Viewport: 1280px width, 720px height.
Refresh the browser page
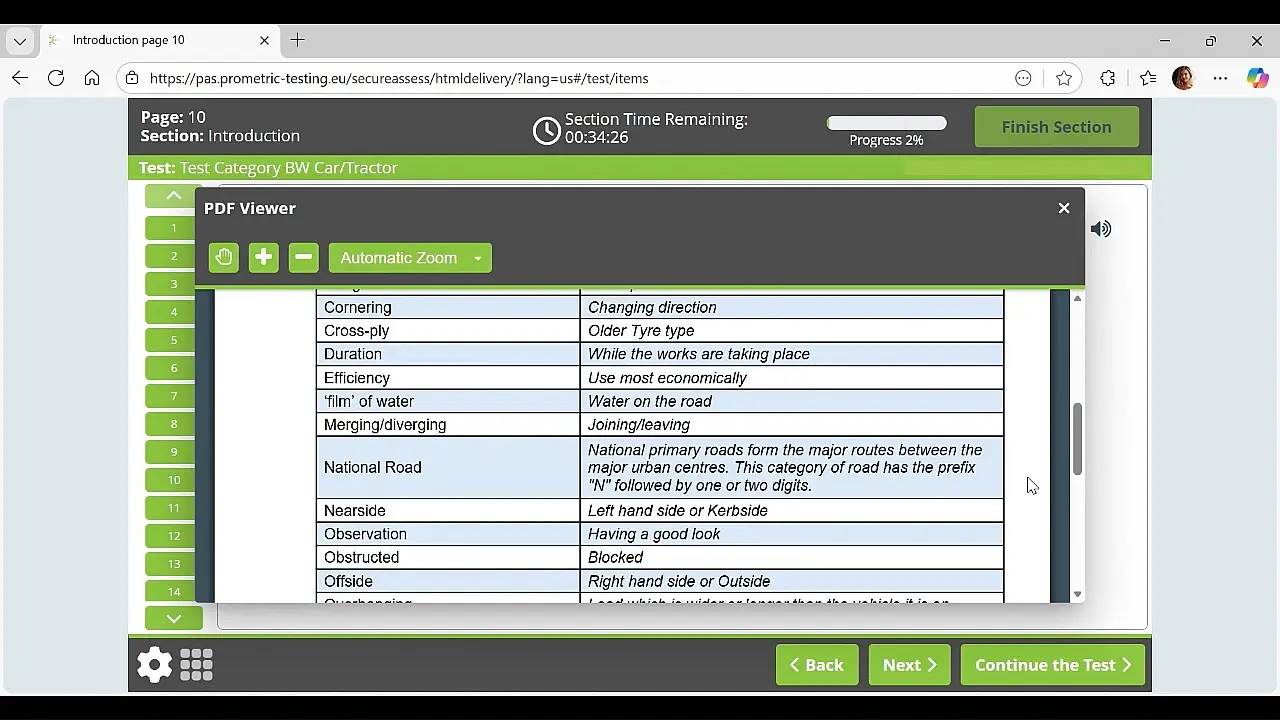[x=56, y=78]
